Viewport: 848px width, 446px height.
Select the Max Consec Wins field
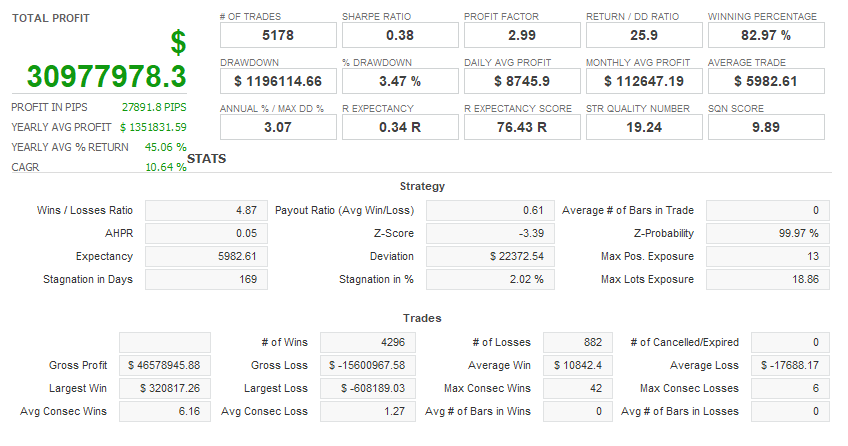(571, 388)
